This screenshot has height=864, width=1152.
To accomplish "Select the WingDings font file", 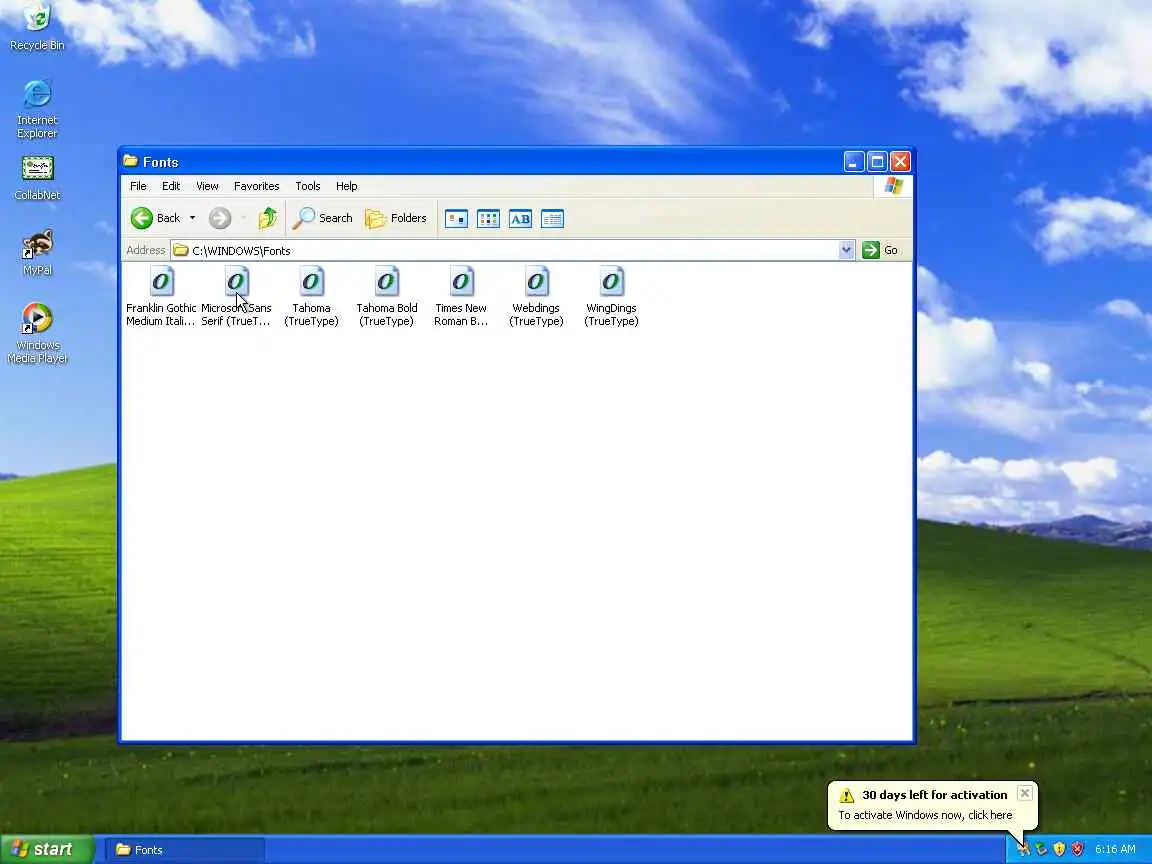I will (x=611, y=297).
